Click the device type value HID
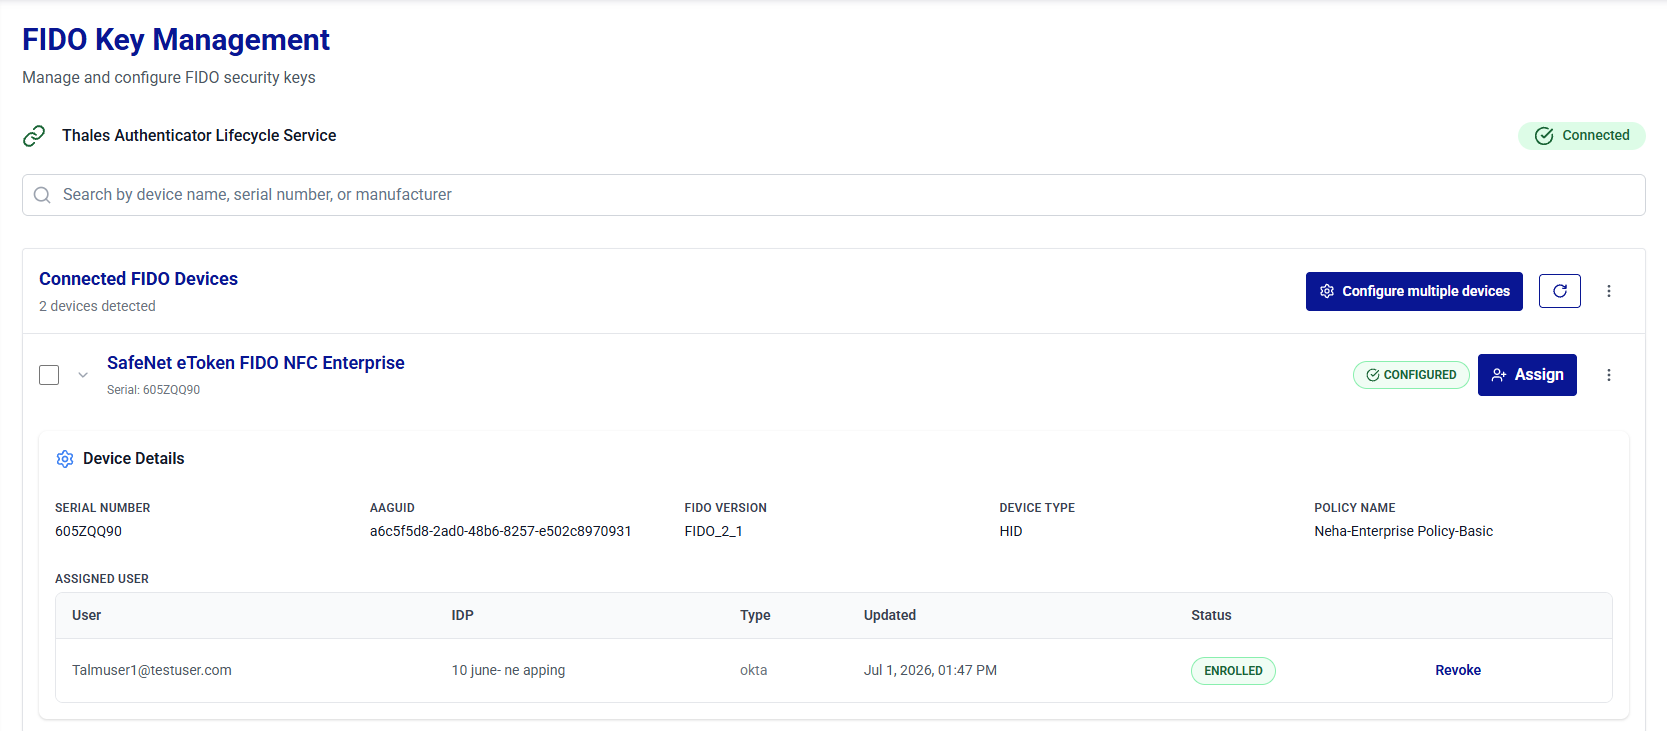 coord(1010,531)
